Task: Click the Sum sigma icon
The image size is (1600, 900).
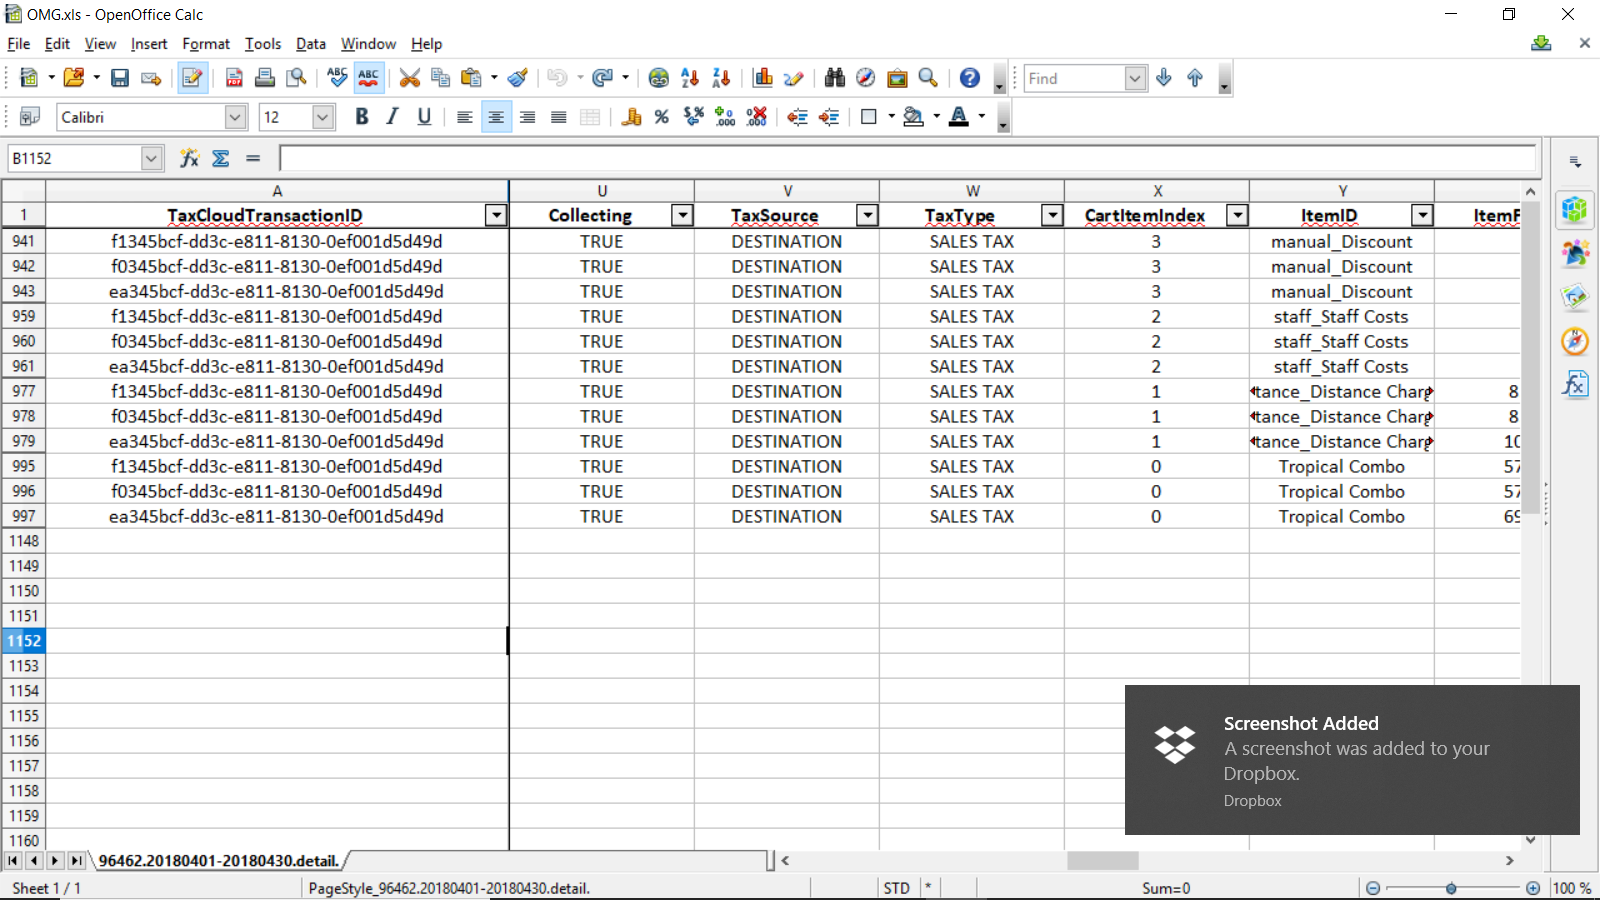Action: (x=221, y=158)
